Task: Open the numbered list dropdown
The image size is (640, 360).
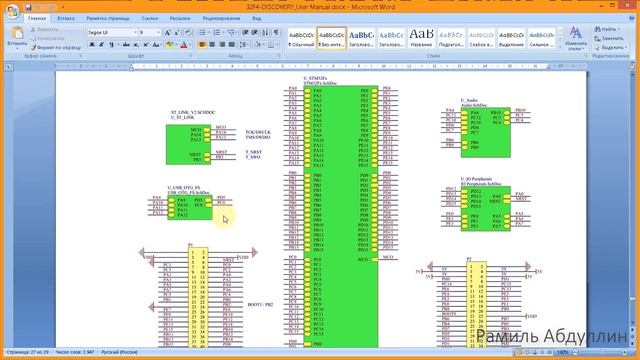Action: pos(223,33)
